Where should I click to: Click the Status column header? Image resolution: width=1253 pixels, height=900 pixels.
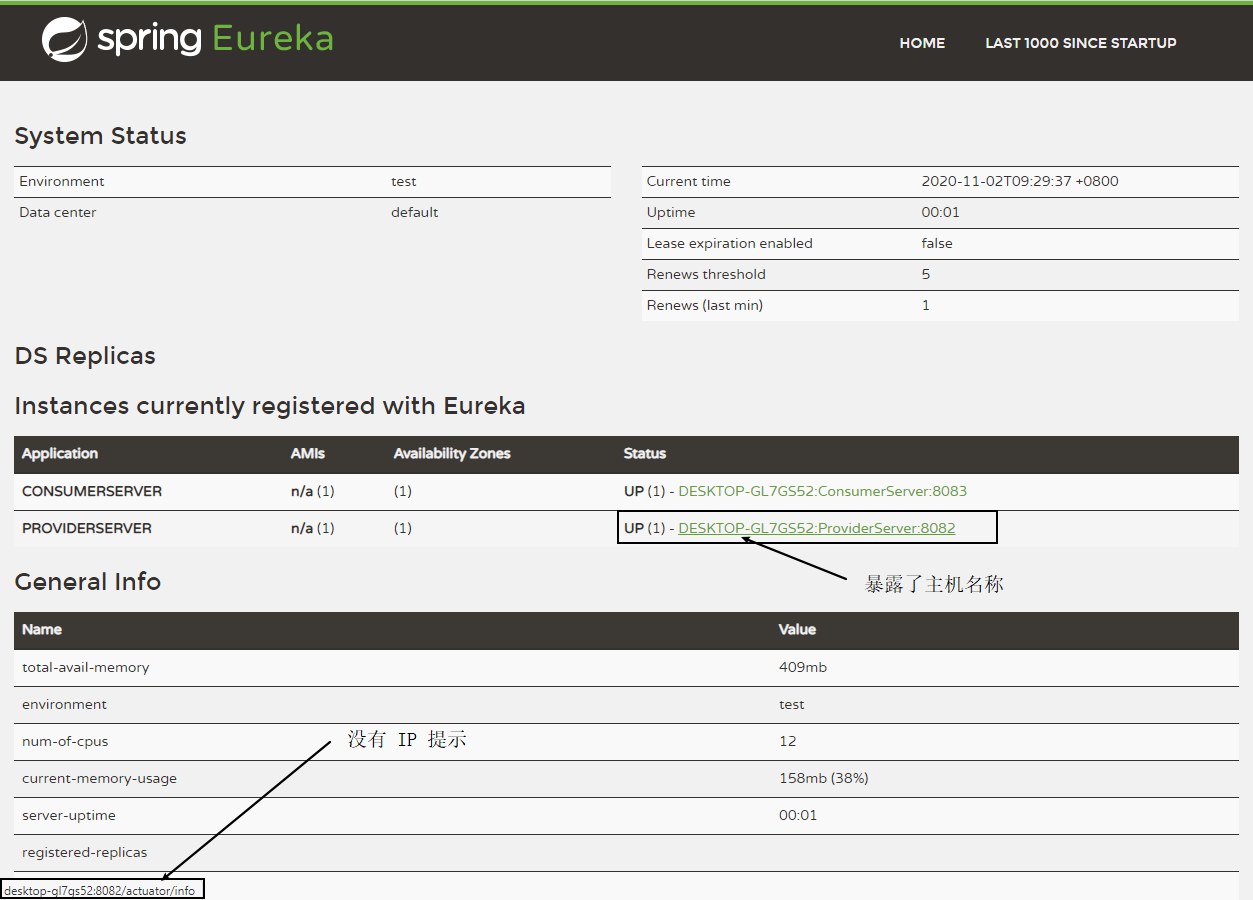click(x=644, y=454)
